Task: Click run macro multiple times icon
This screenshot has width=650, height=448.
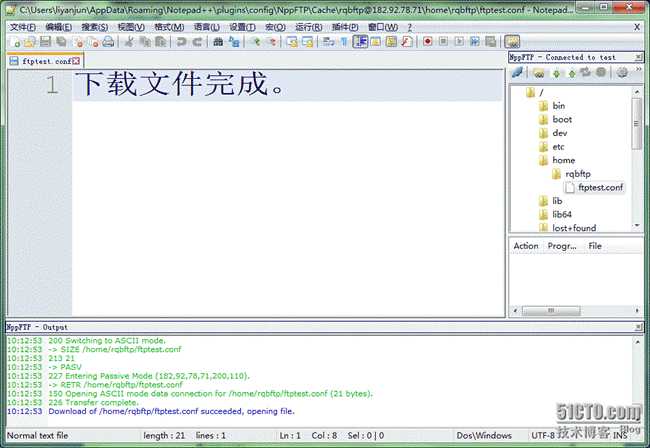Action: [x=475, y=42]
